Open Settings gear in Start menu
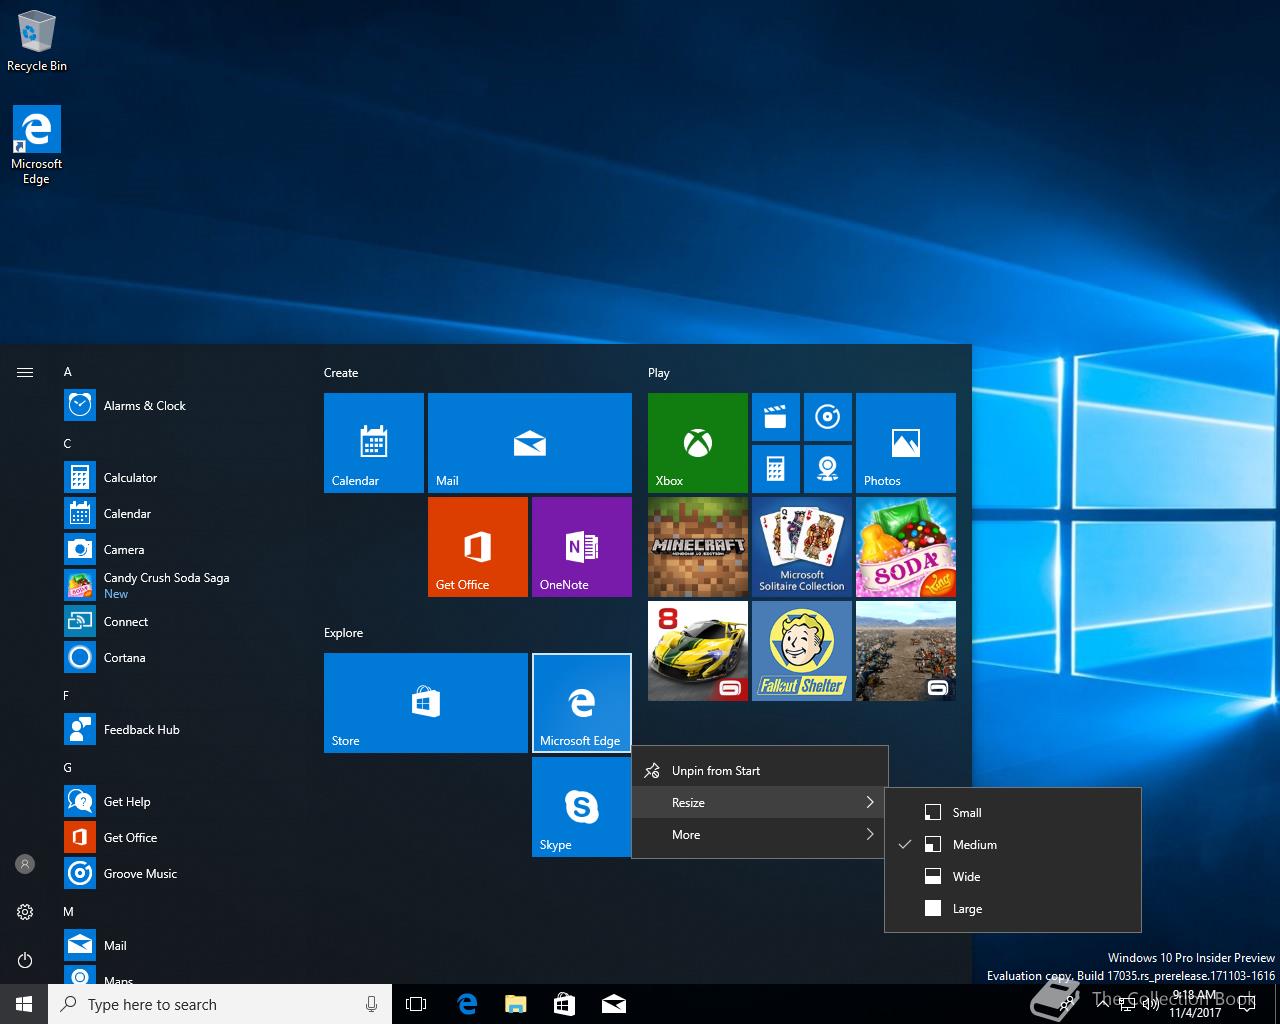 pyautogui.click(x=25, y=912)
